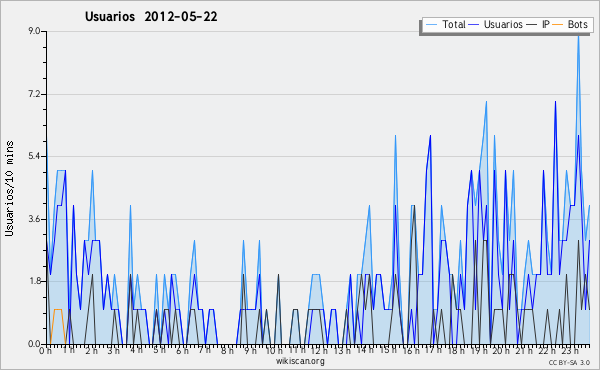Click the dark blue Usuarios legend line

coord(474,25)
